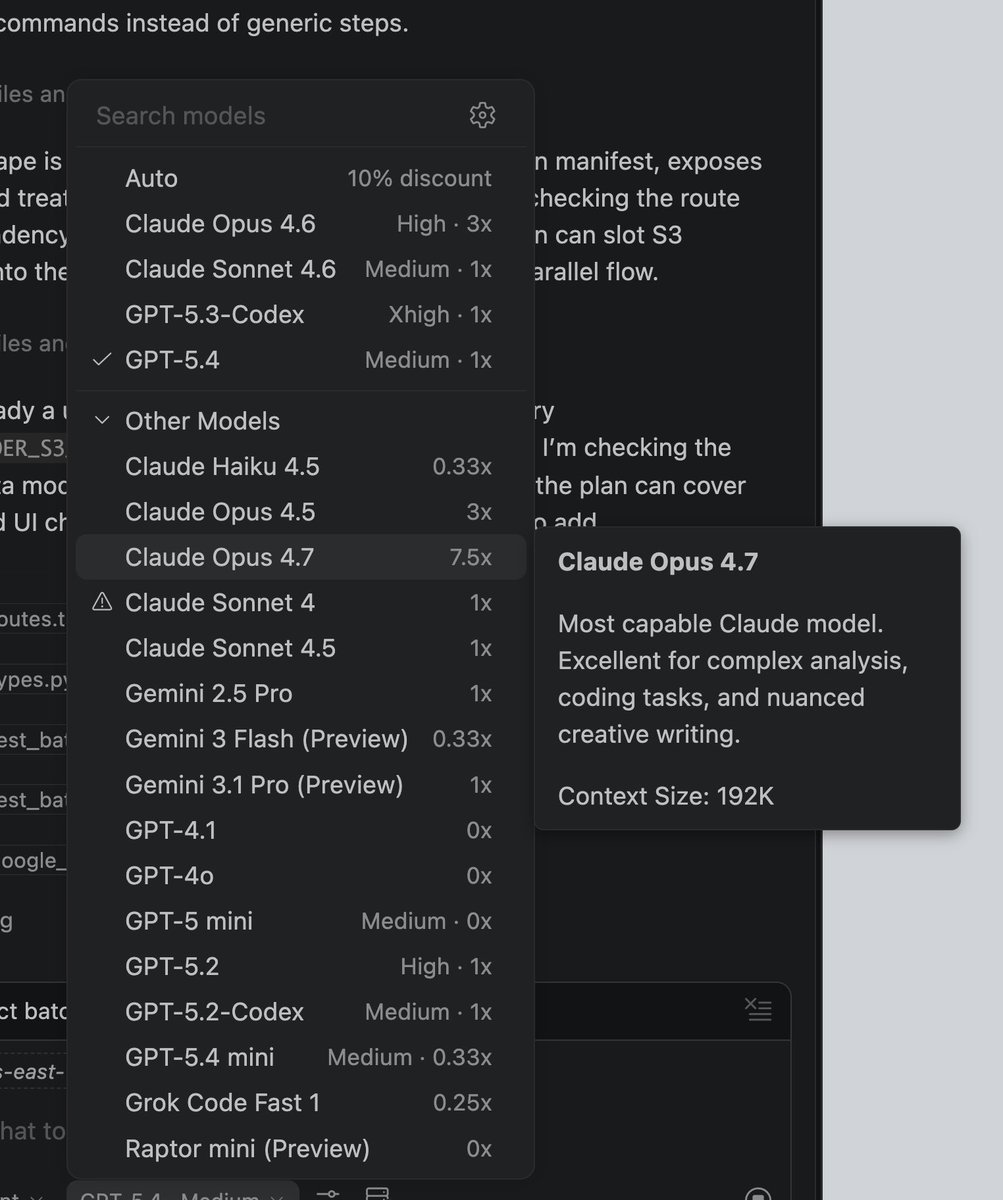Click the checkmark next to GPT-5.4

click(101, 360)
